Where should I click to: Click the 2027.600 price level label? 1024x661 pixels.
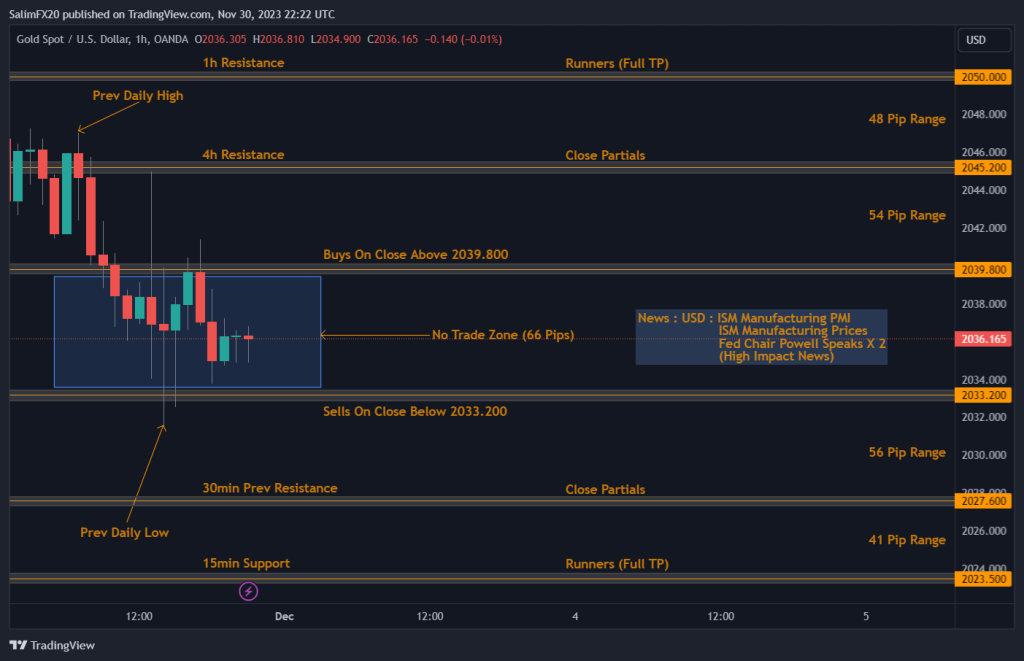click(983, 501)
